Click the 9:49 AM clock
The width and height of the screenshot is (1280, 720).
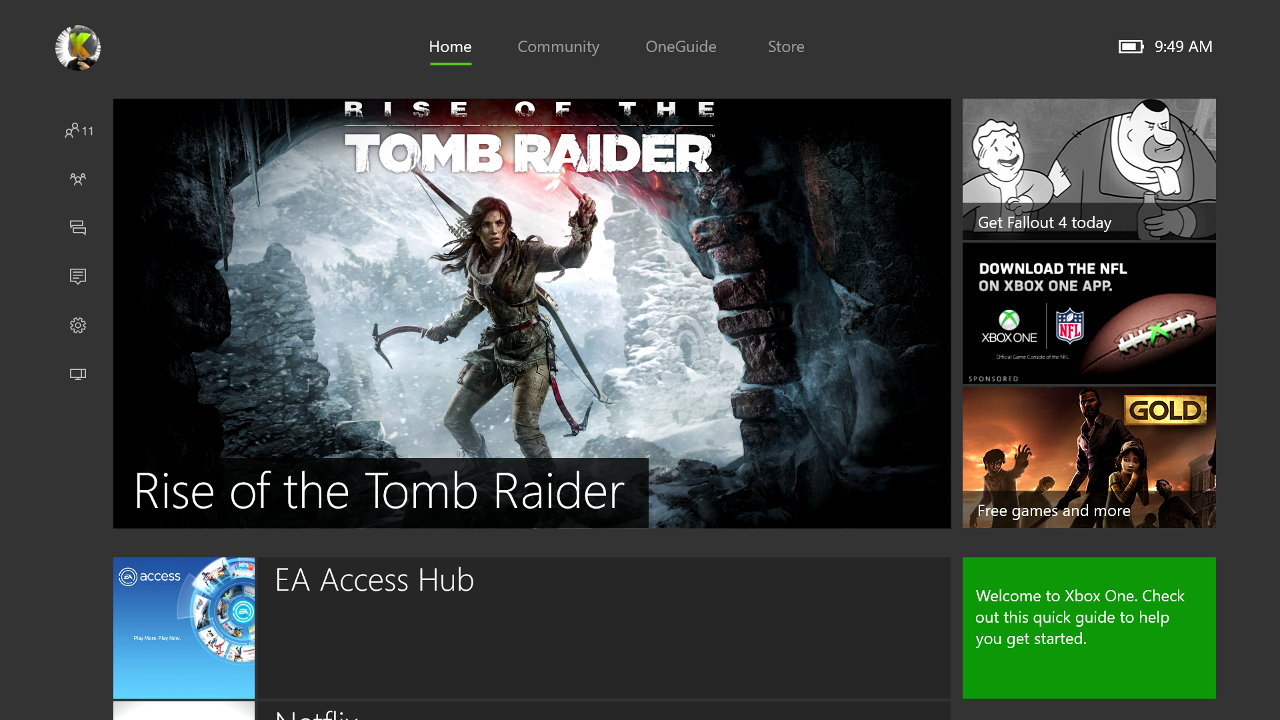click(x=1183, y=46)
